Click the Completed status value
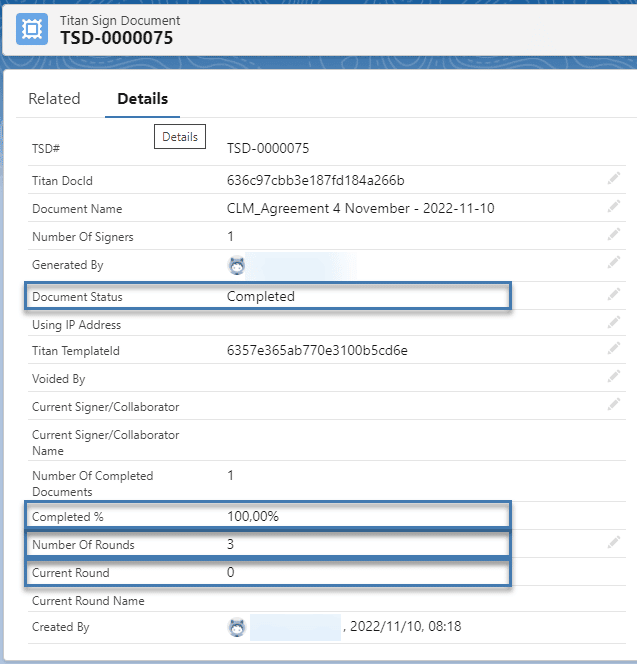 [261, 296]
